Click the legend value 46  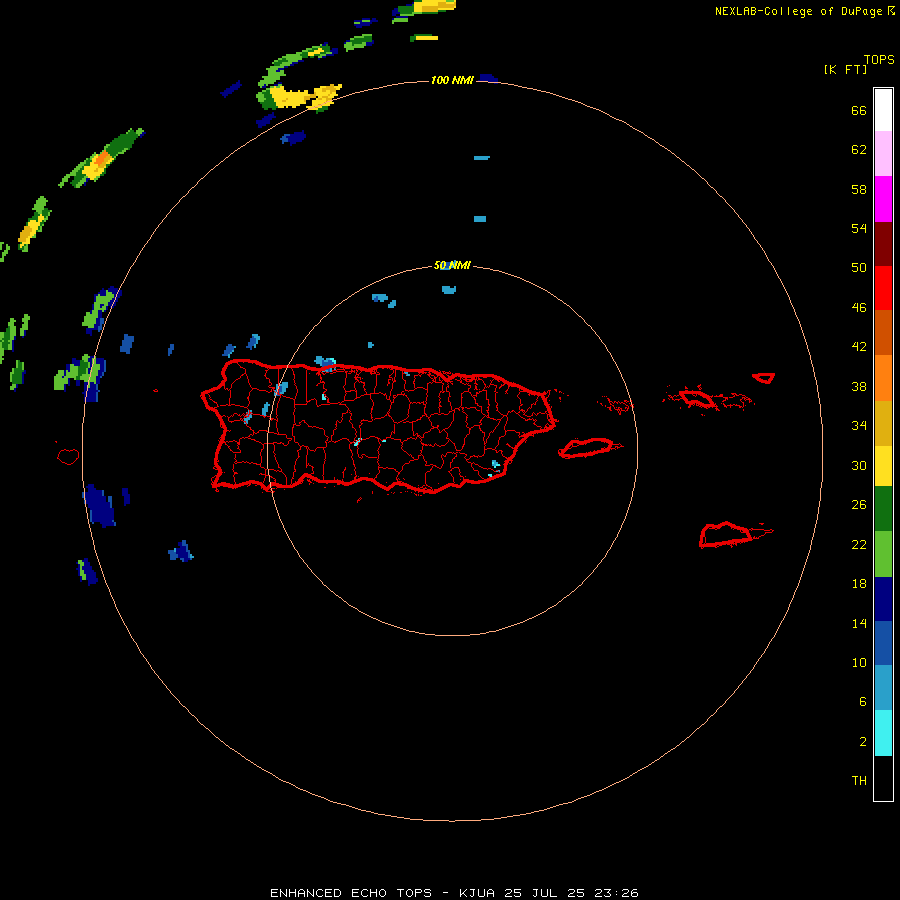coord(859,308)
